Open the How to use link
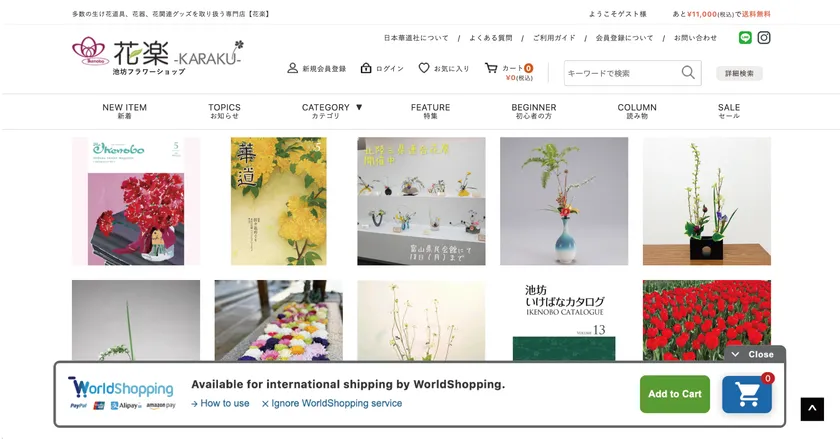840x439 pixels. coord(220,404)
